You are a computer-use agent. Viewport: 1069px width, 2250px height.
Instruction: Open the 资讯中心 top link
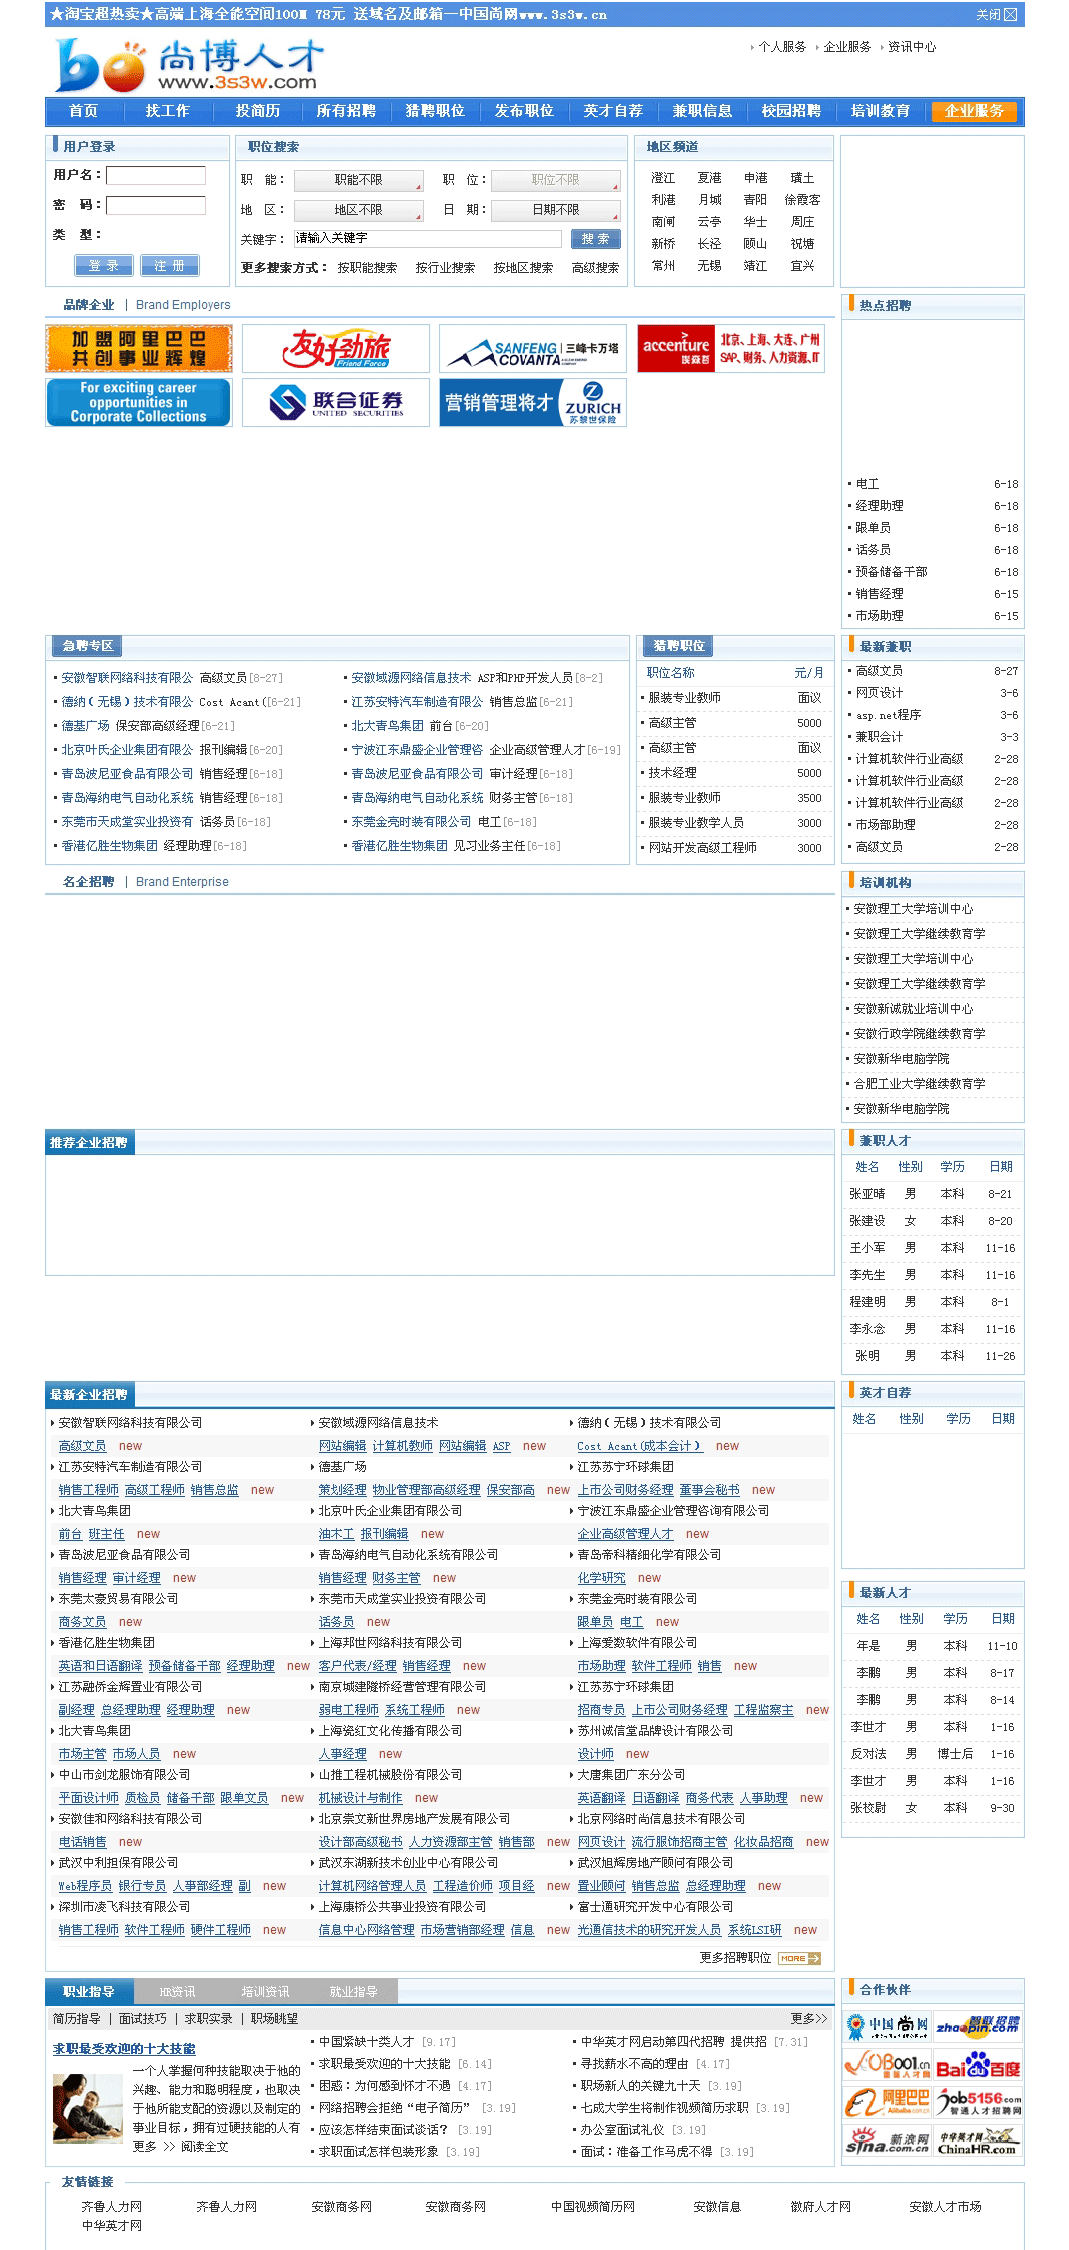click(x=912, y=47)
